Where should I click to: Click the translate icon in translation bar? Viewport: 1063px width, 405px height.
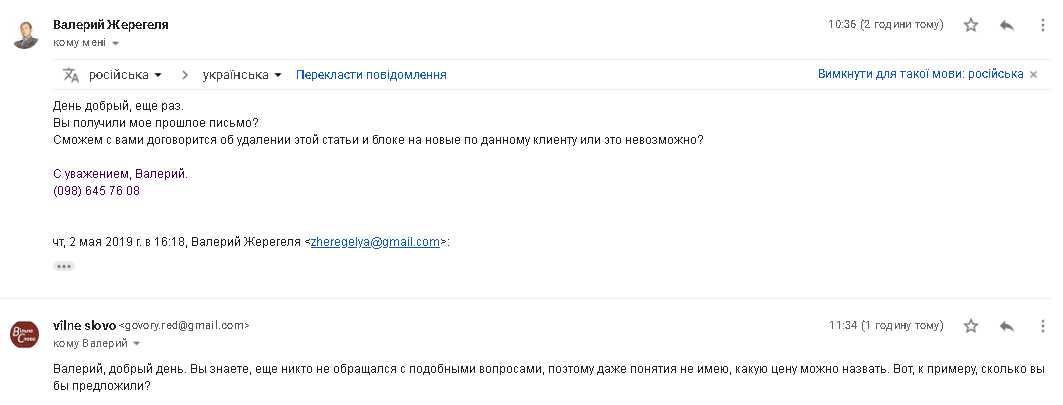click(x=70, y=75)
